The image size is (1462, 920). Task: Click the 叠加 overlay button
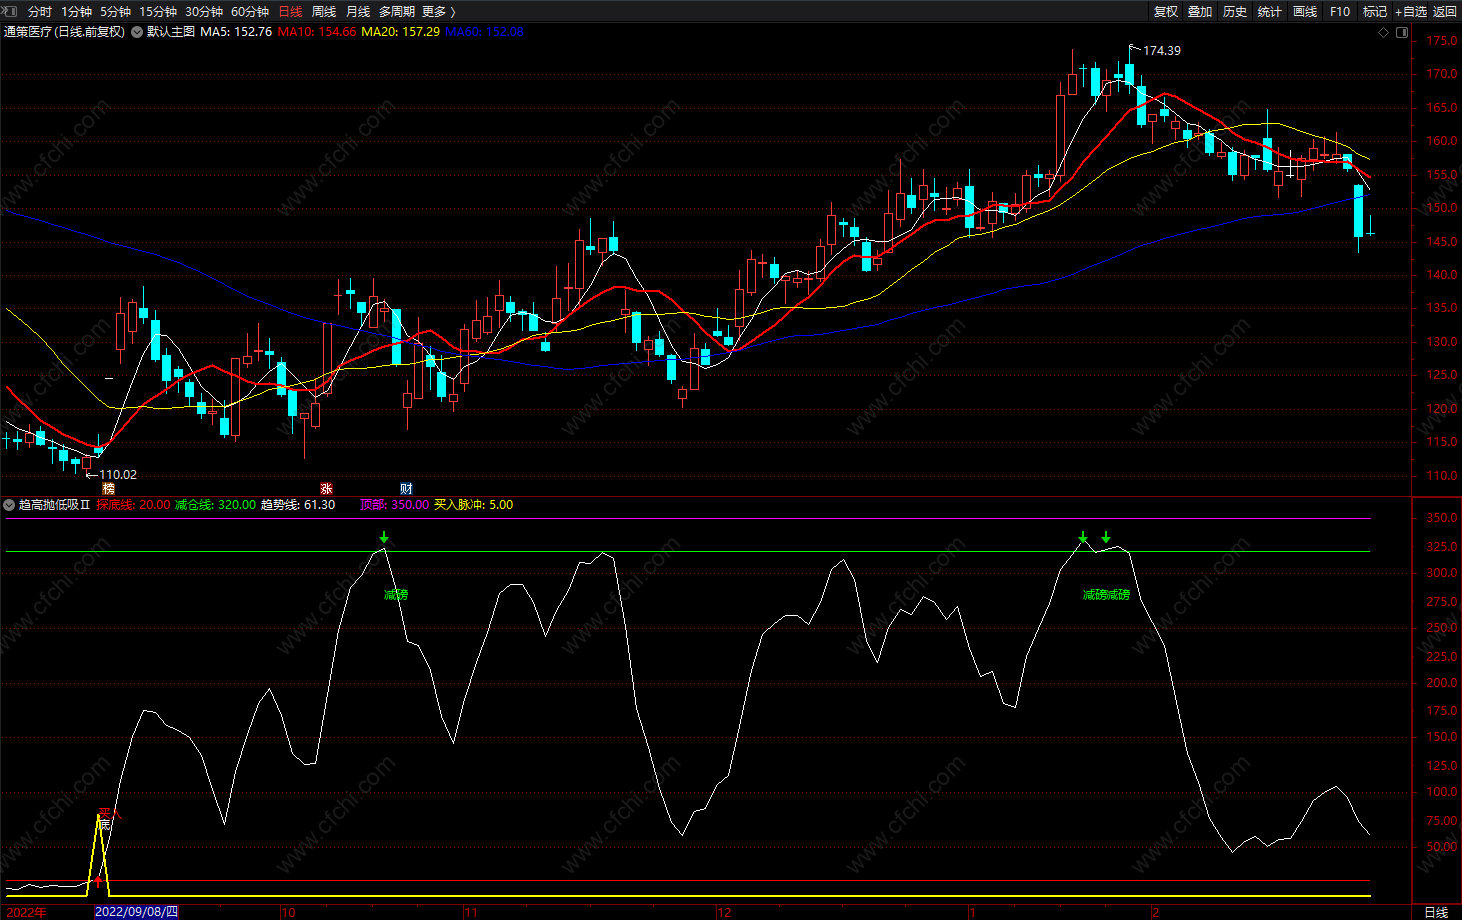point(1200,12)
